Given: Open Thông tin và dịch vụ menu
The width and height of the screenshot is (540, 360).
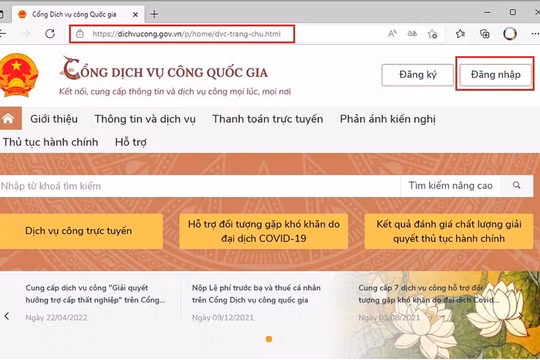Looking at the screenshot, I should click(x=145, y=119).
